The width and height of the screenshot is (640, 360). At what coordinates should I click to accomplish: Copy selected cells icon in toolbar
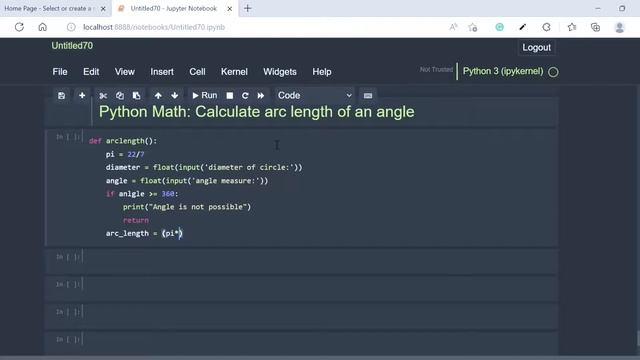point(120,96)
